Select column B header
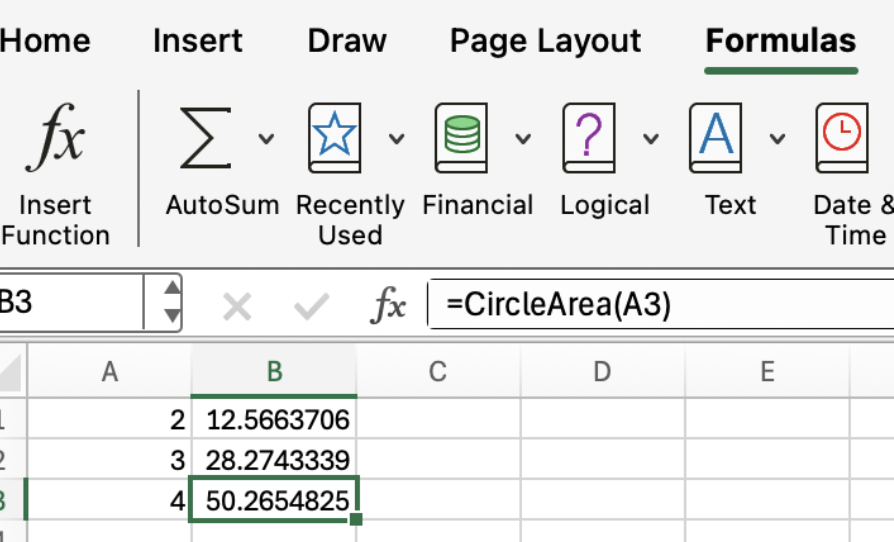This screenshot has height=542, width=894. click(274, 372)
